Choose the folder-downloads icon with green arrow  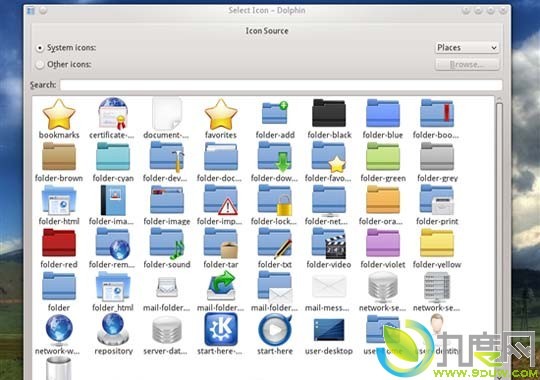[x=275, y=157]
